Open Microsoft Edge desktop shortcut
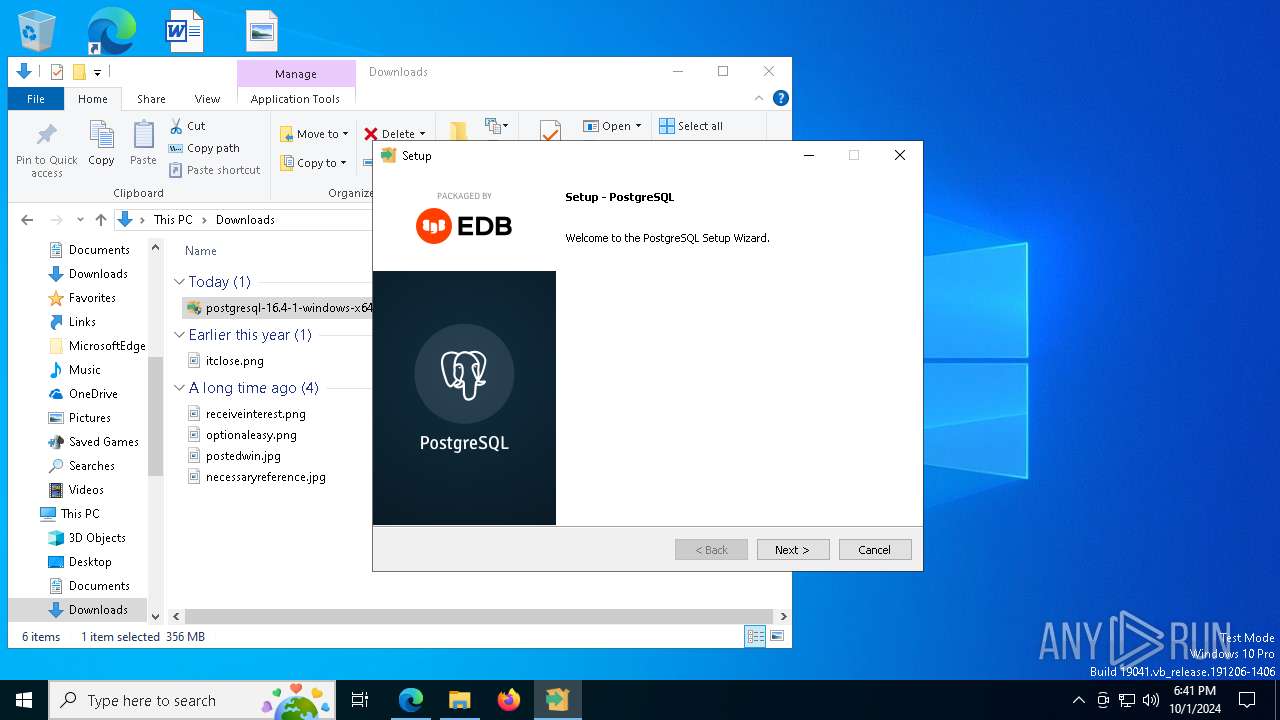Screen dimensions: 1280x720 pyautogui.click(x=111, y=31)
